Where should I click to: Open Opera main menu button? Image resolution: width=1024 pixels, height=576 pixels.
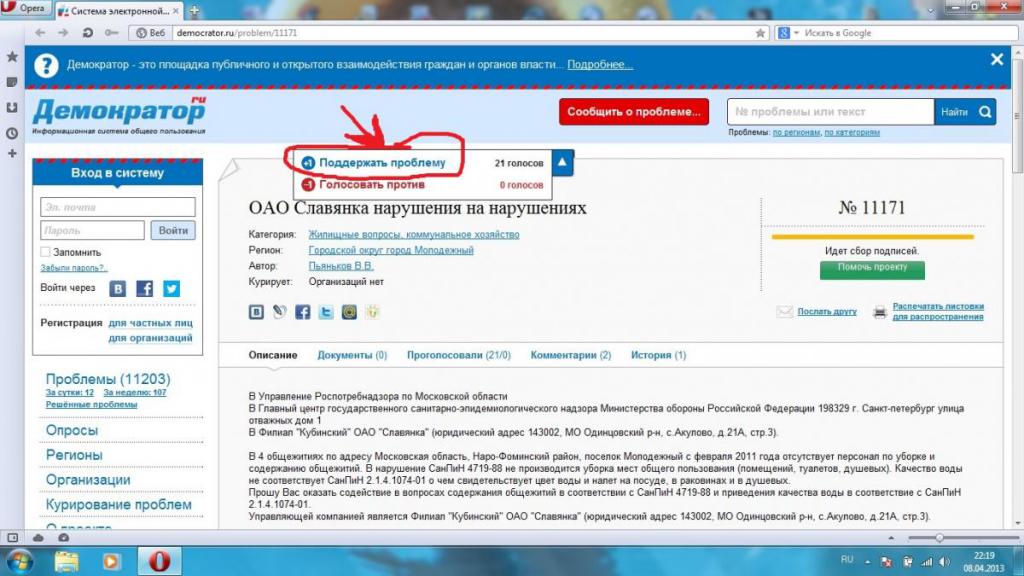(x=26, y=8)
